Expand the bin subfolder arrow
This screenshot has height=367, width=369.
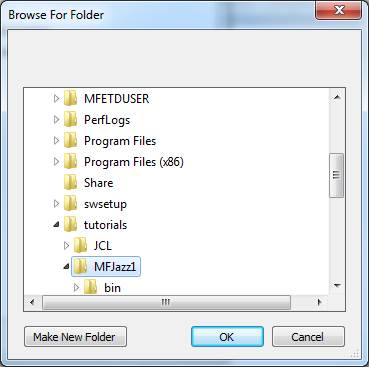(76, 287)
